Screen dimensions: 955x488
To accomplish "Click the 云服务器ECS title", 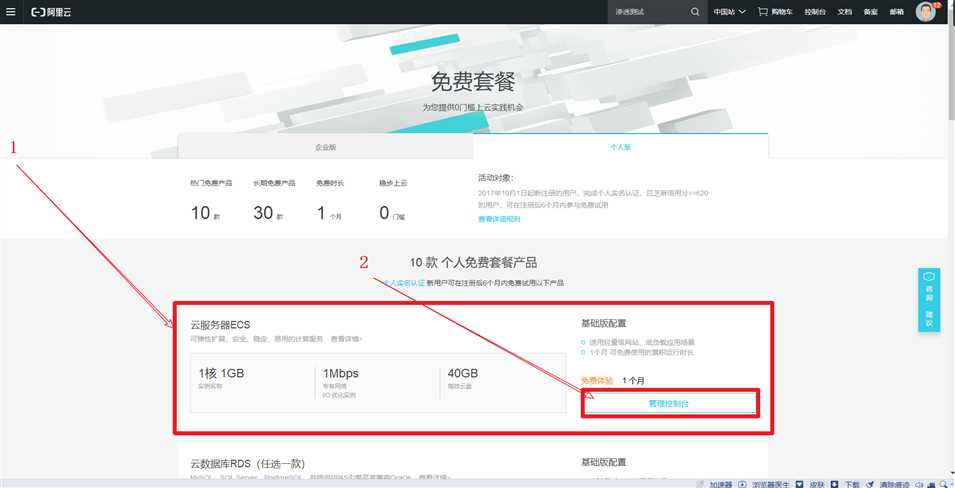I will [220, 324].
